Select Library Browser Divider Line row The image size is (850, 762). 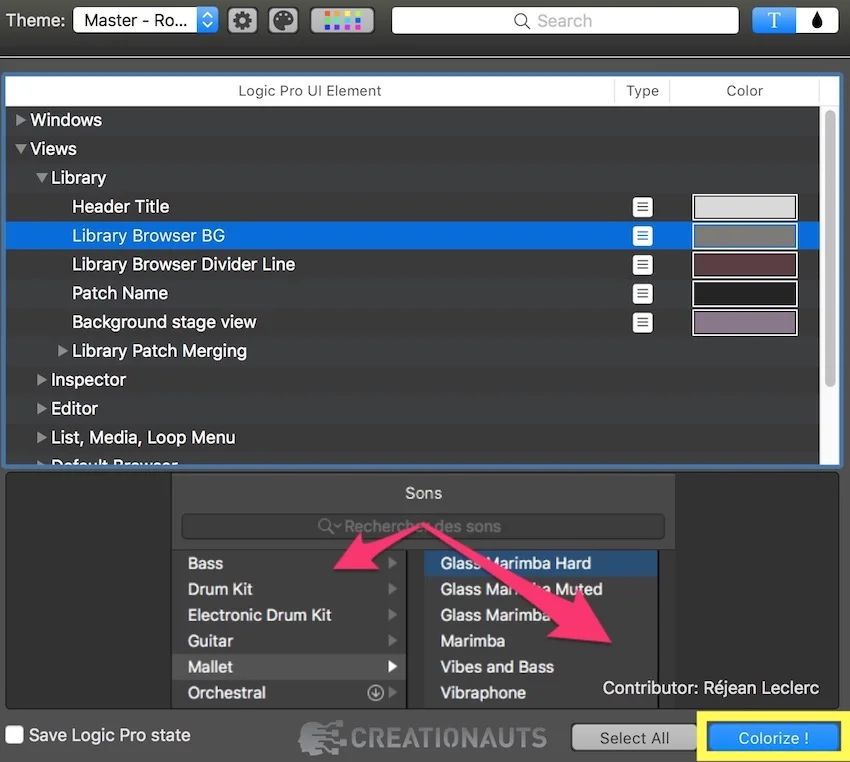click(412, 264)
